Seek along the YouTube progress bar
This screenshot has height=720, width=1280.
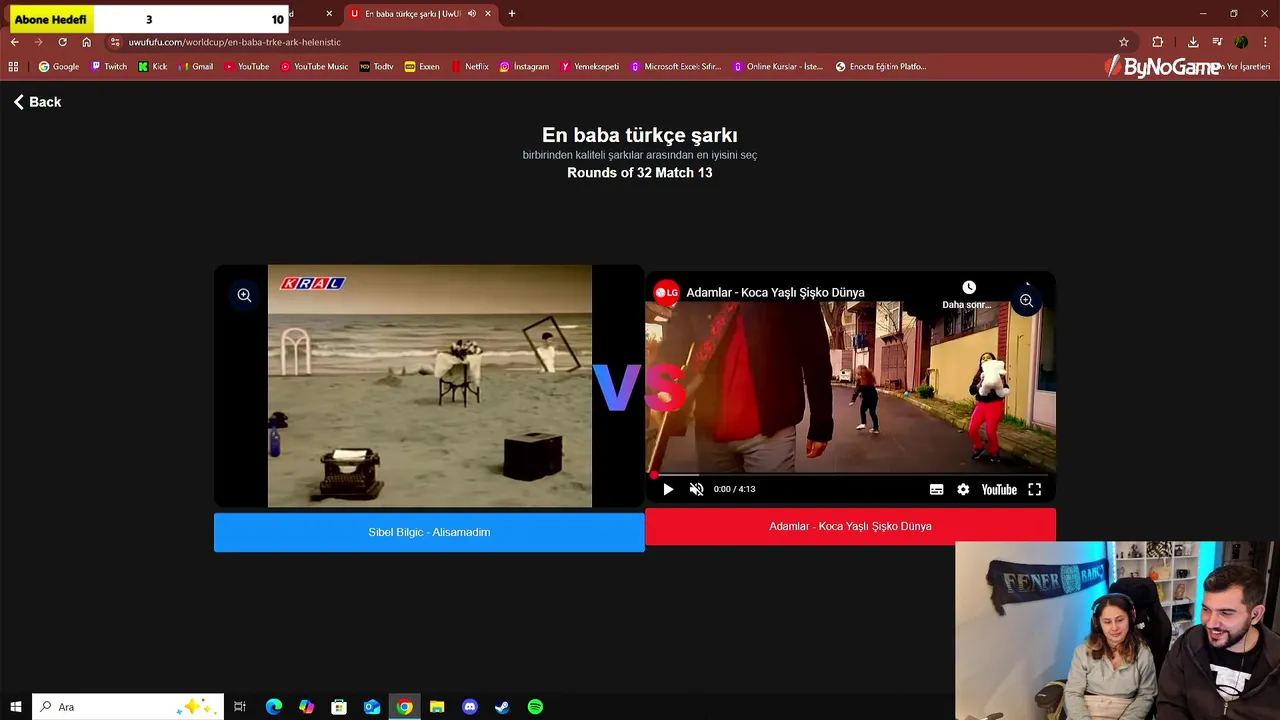click(x=850, y=475)
